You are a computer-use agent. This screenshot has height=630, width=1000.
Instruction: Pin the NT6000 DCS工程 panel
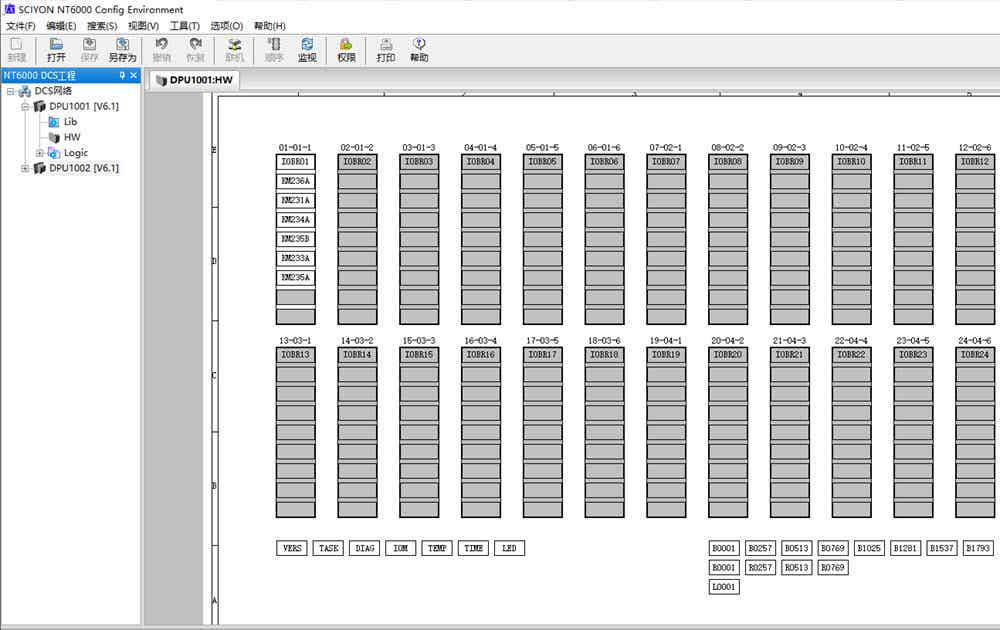tap(122, 75)
